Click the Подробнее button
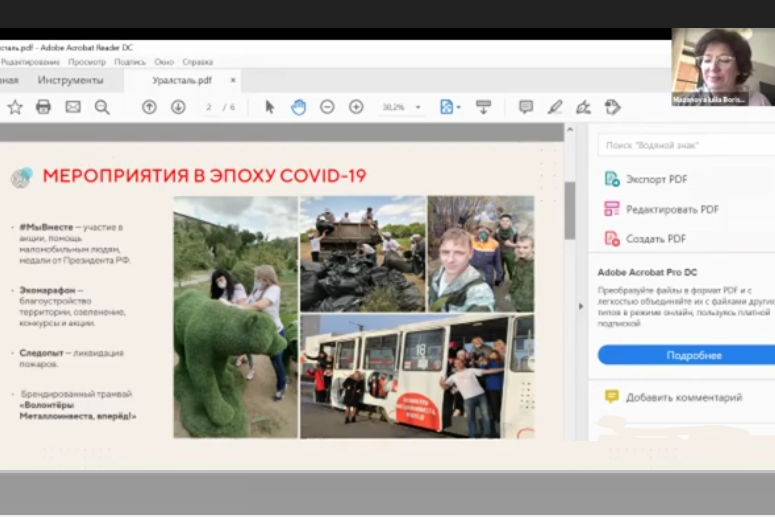 click(x=693, y=355)
